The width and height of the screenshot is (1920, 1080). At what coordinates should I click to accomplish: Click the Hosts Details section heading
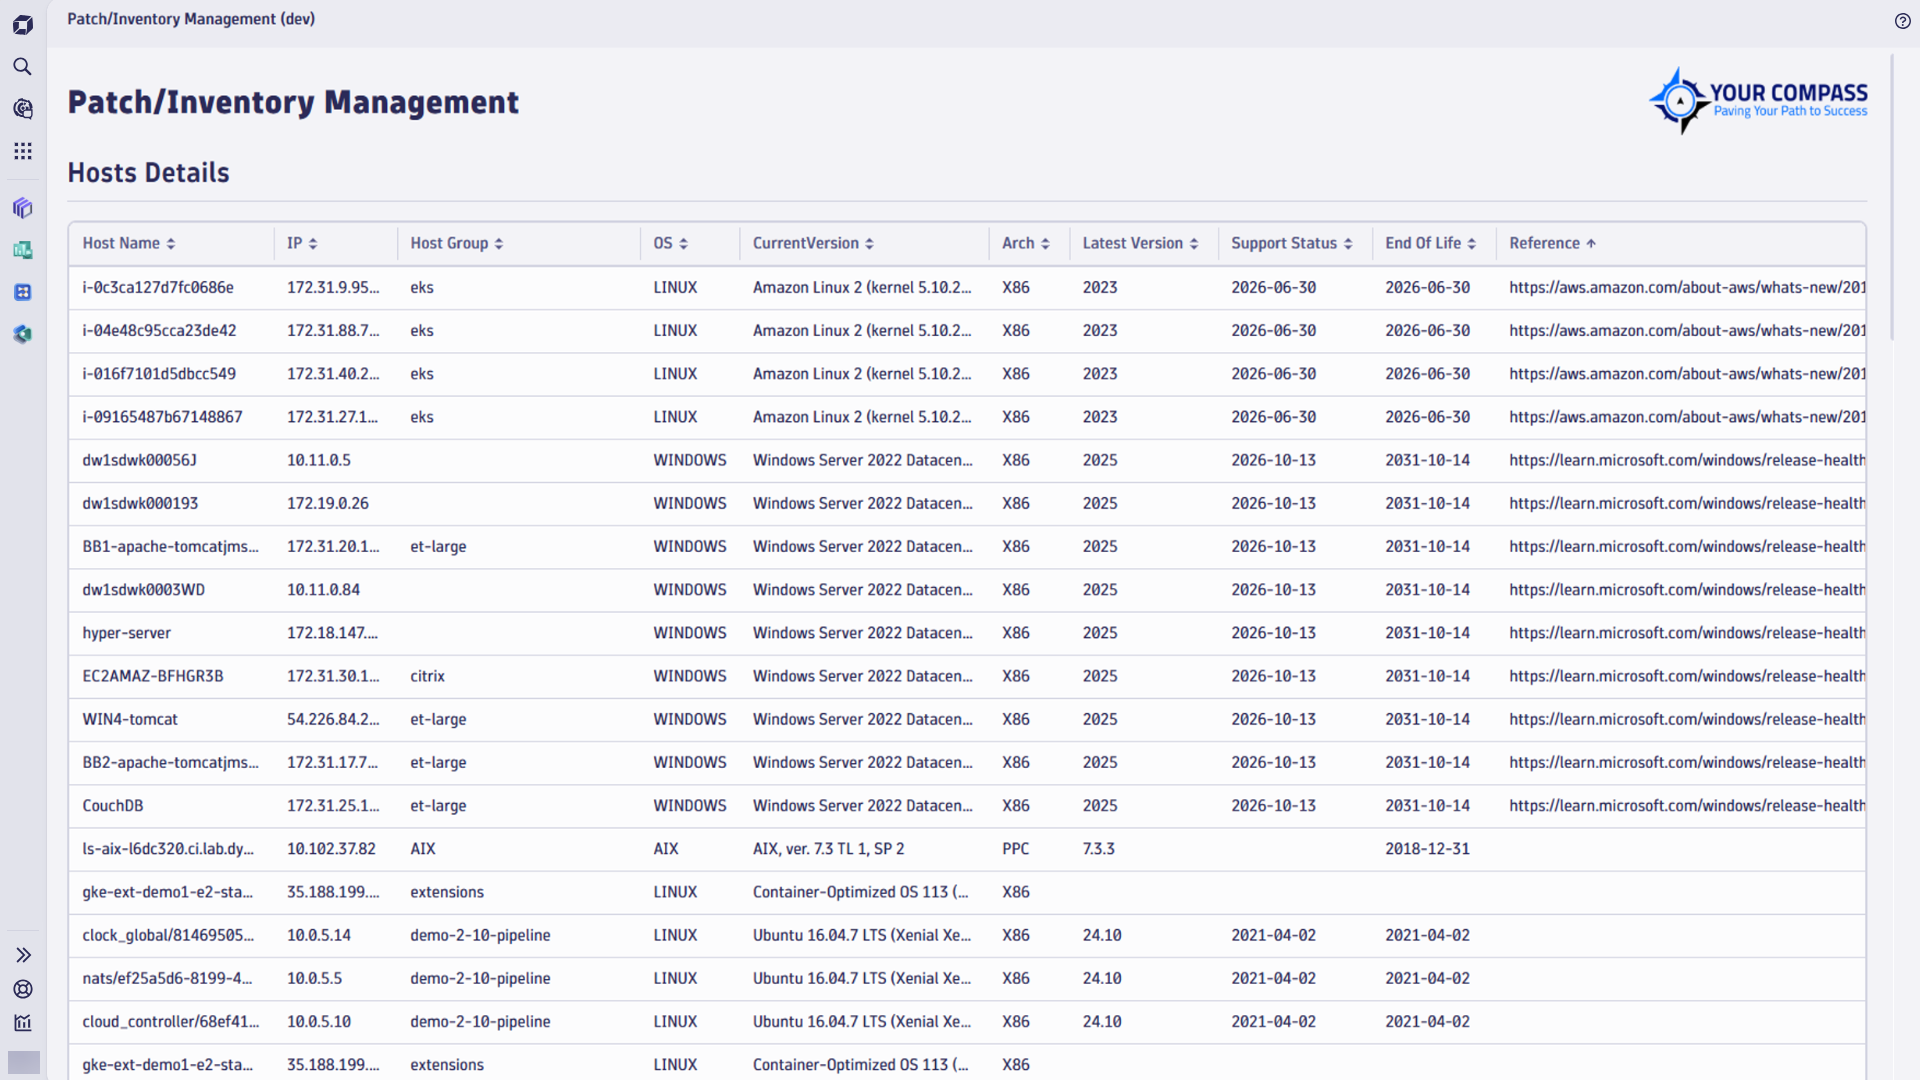148,172
